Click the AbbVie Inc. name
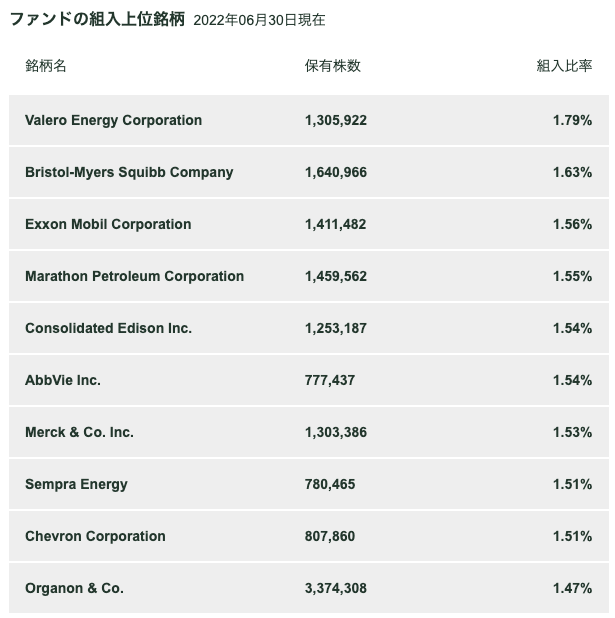Viewport: 615px width, 618px height. pos(63,380)
